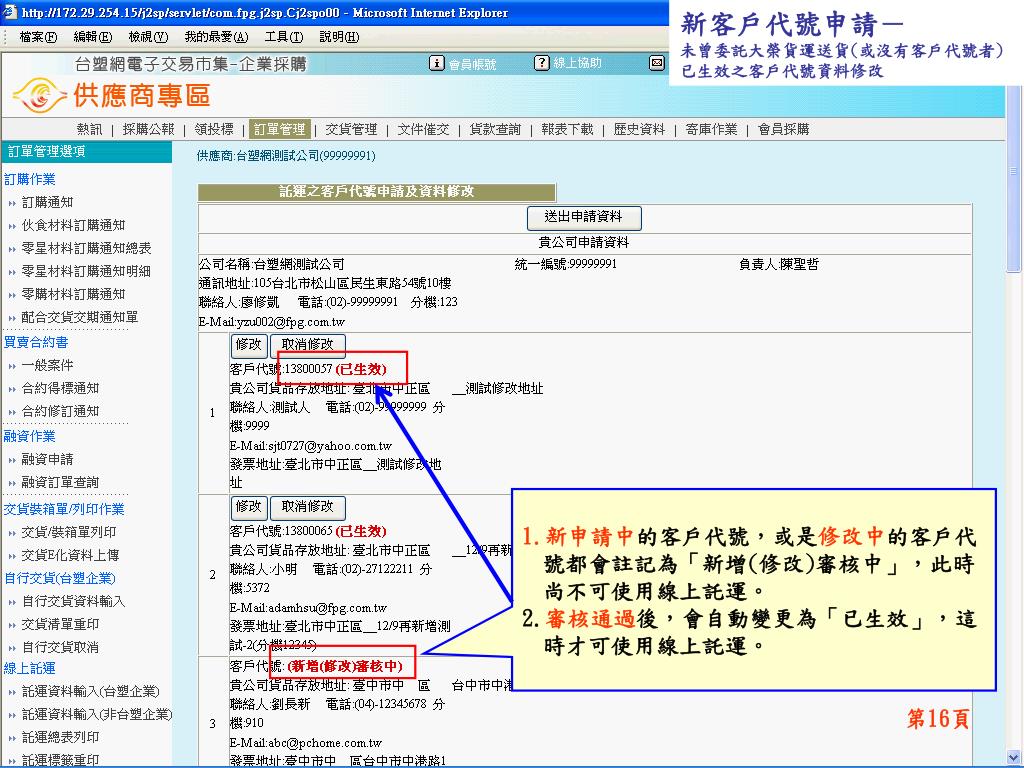Open 交貨/裝箱單列印 in the sidebar
The image size is (1024, 768).
click(x=69, y=532)
